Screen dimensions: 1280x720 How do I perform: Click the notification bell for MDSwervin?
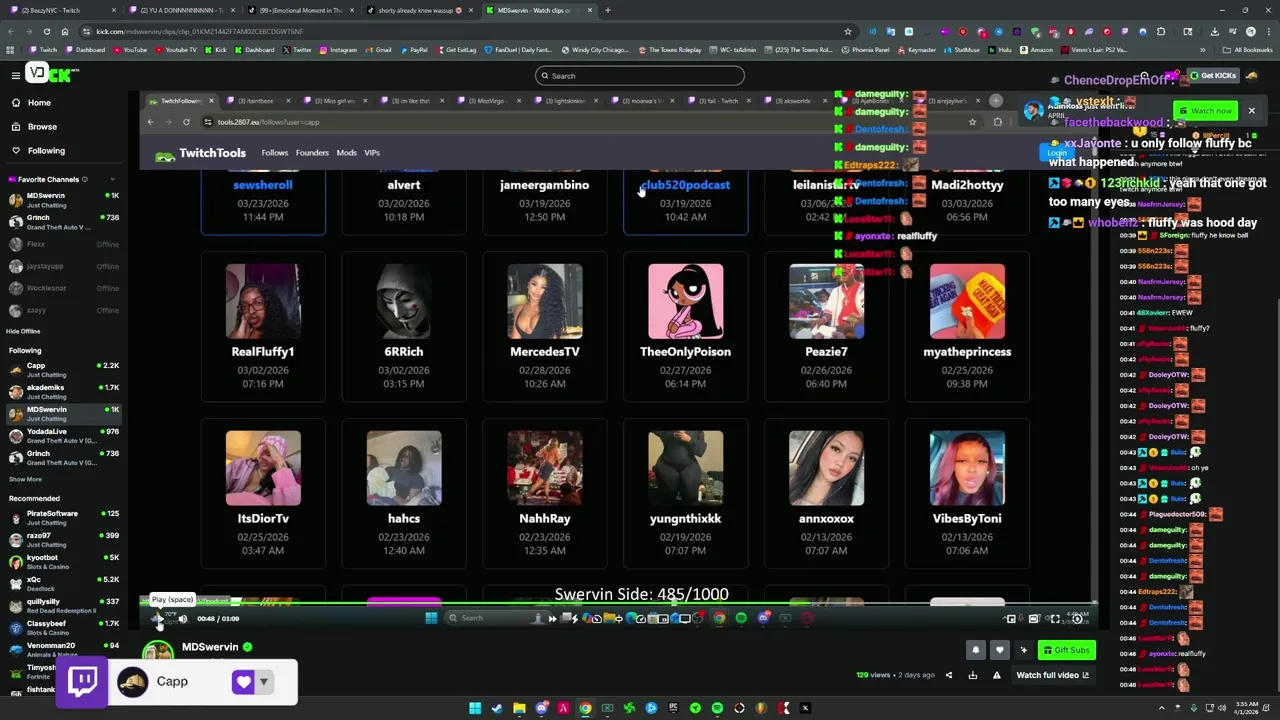976,651
